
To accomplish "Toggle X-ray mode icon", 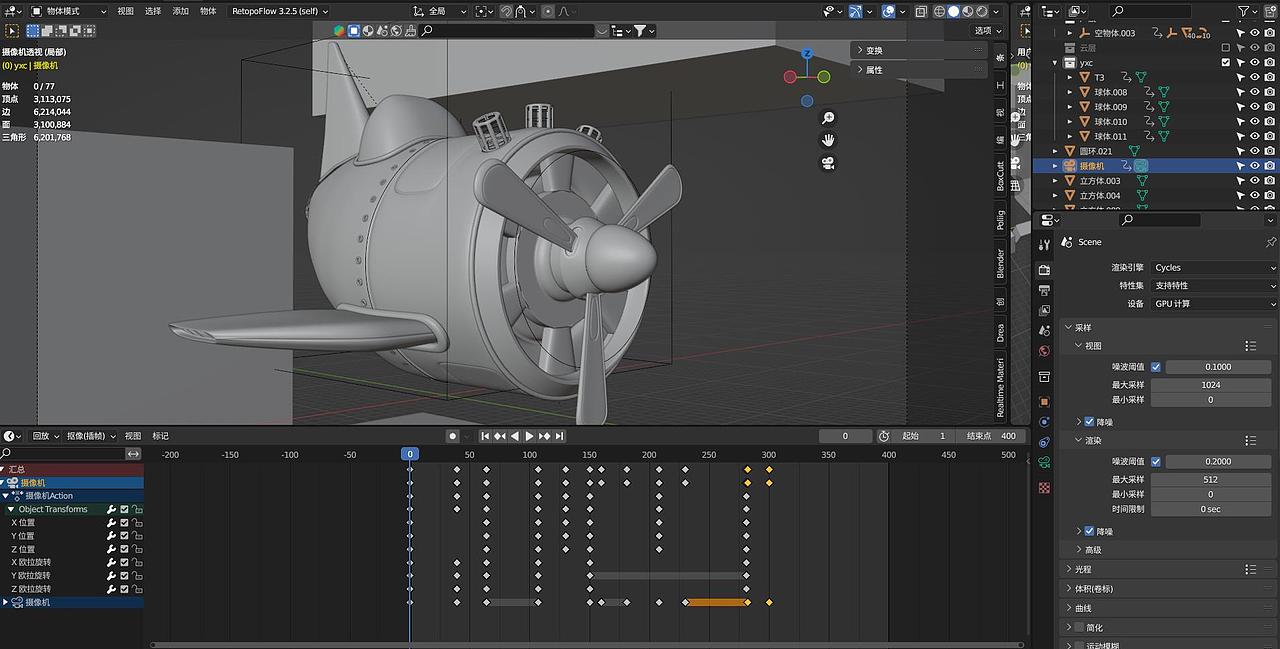I will point(921,11).
